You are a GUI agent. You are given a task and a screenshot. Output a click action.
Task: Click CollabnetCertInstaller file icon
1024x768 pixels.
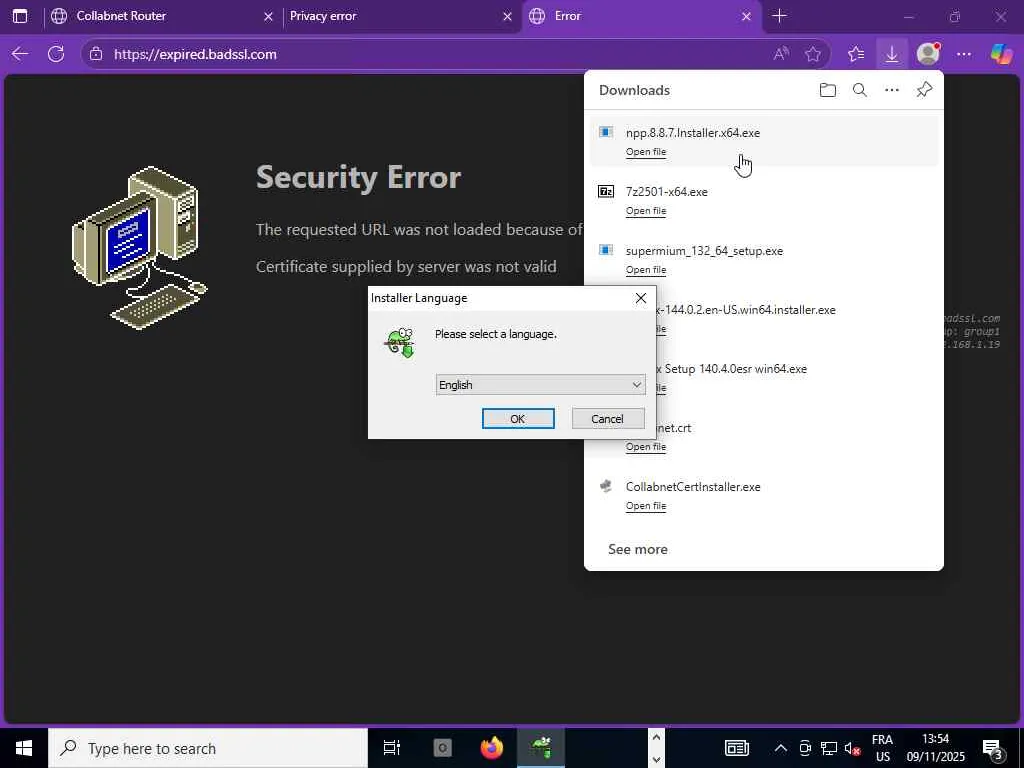(x=606, y=487)
